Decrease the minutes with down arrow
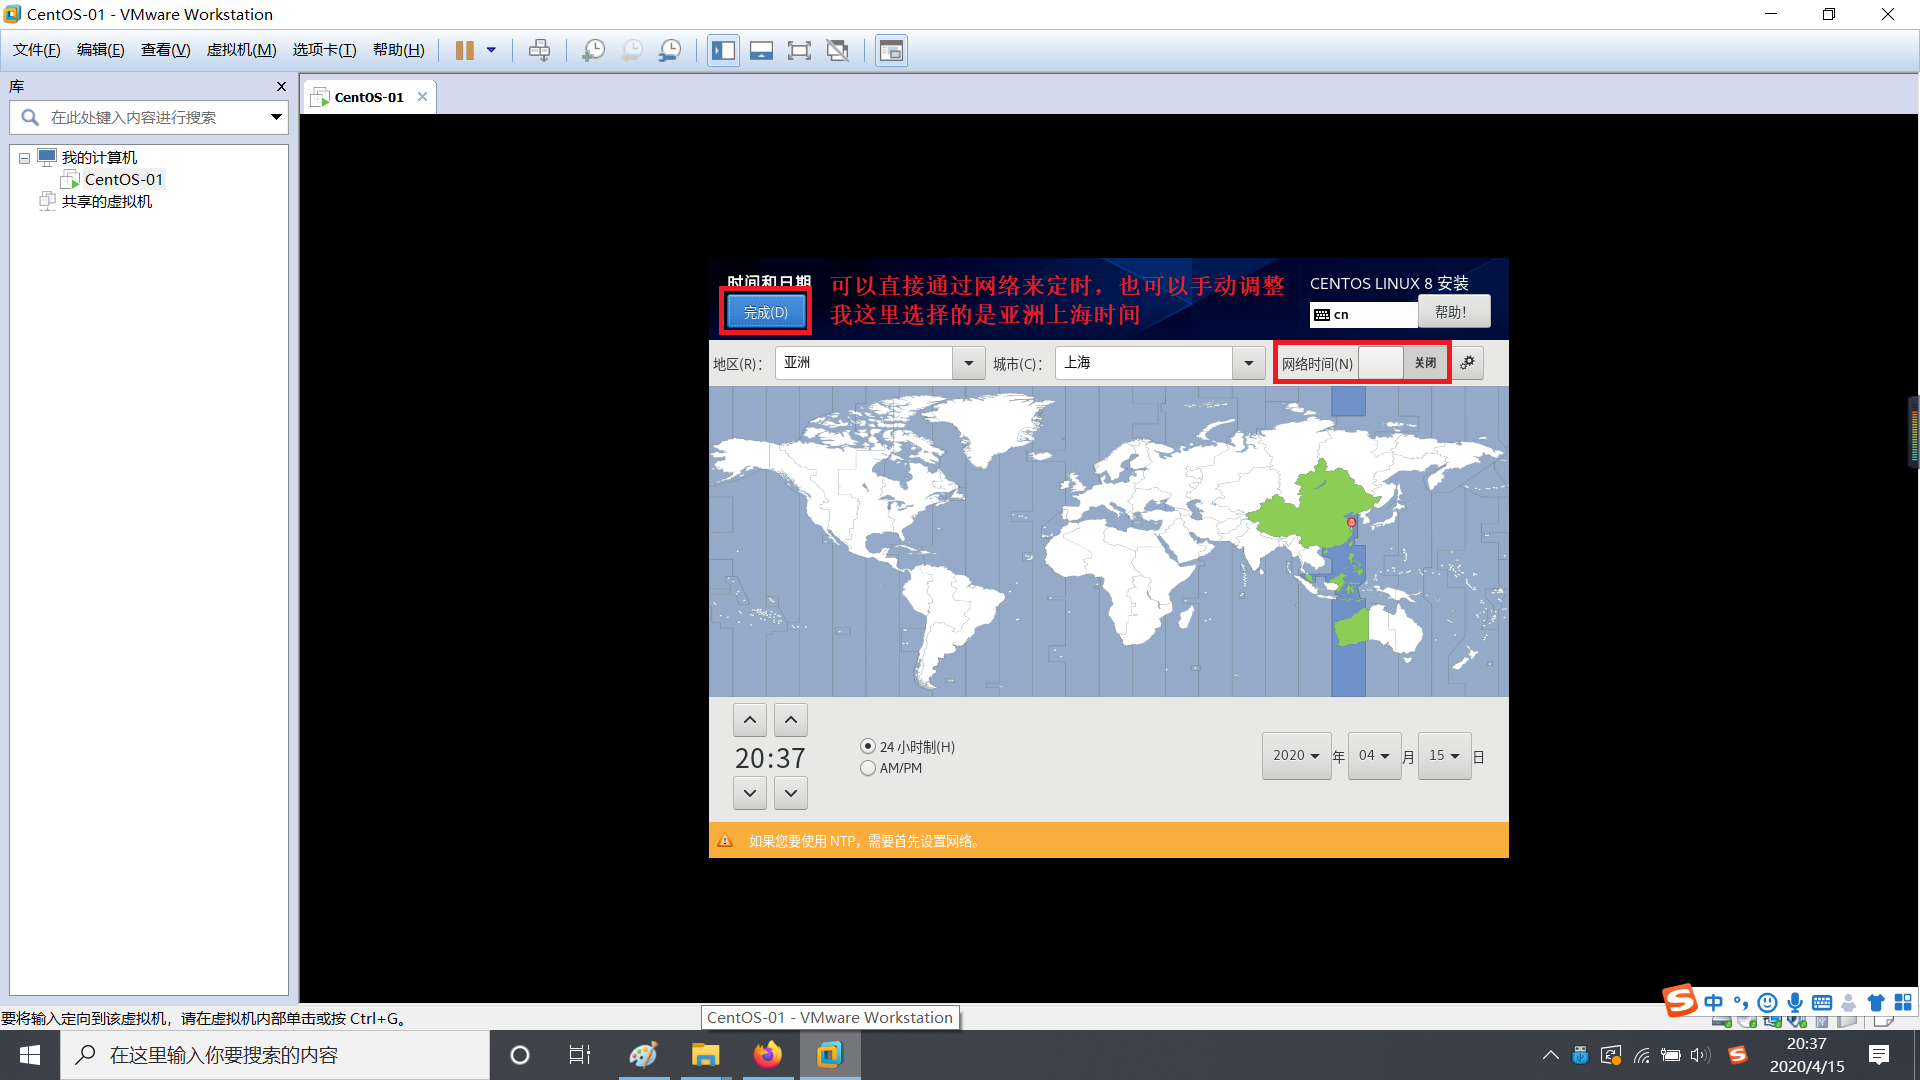The image size is (1920, 1080). [791, 793]
